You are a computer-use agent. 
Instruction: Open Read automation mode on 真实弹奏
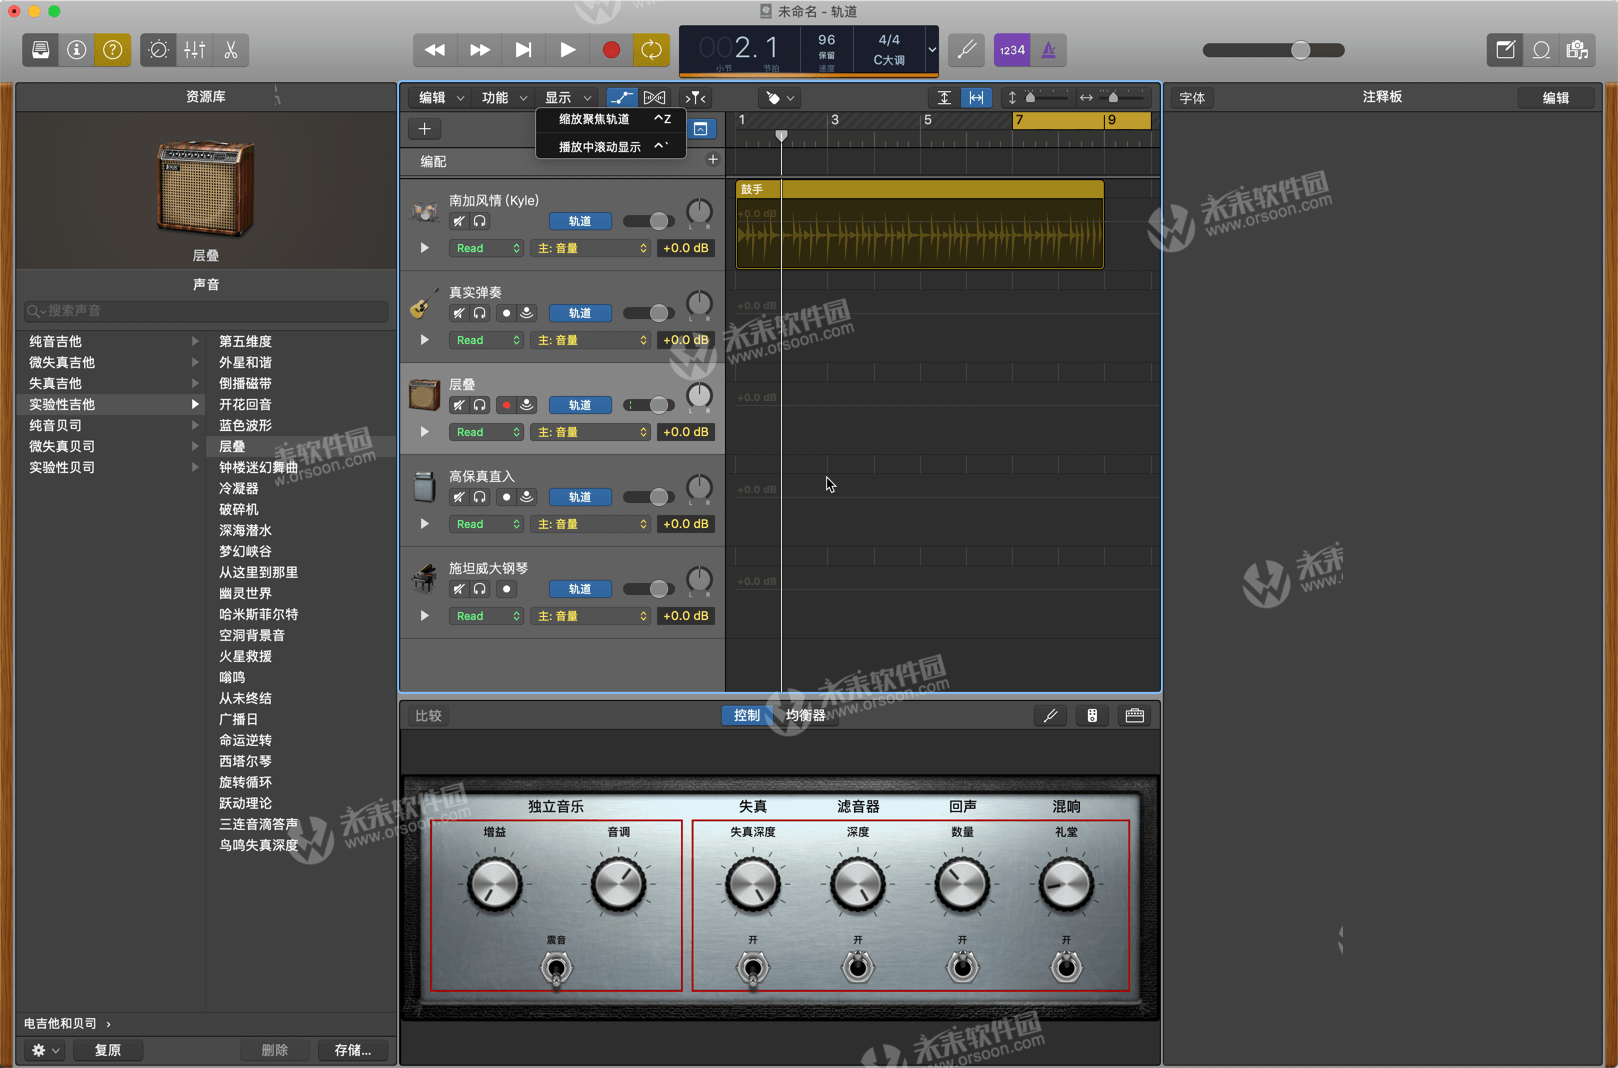(487, 340)
